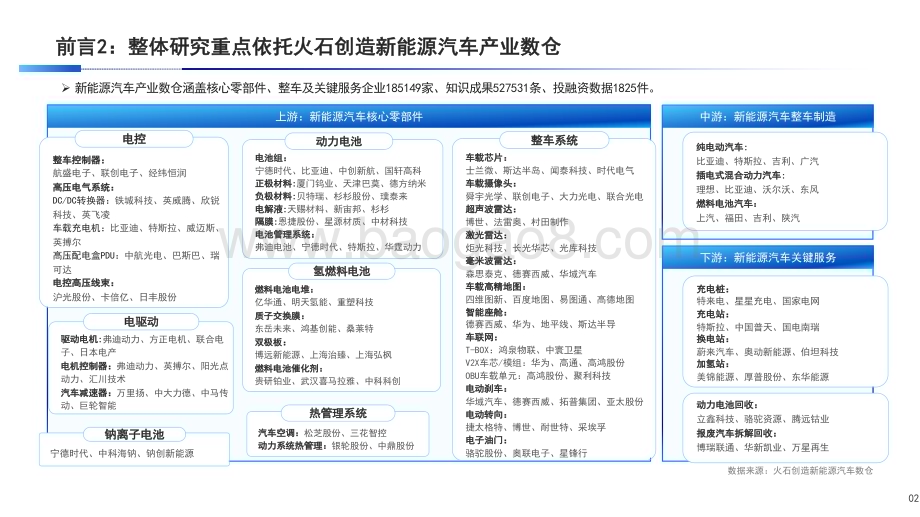This screenshot has width=920, height=517.
Task: Select the 车载芯片 subheading
Action: (486, 157)
